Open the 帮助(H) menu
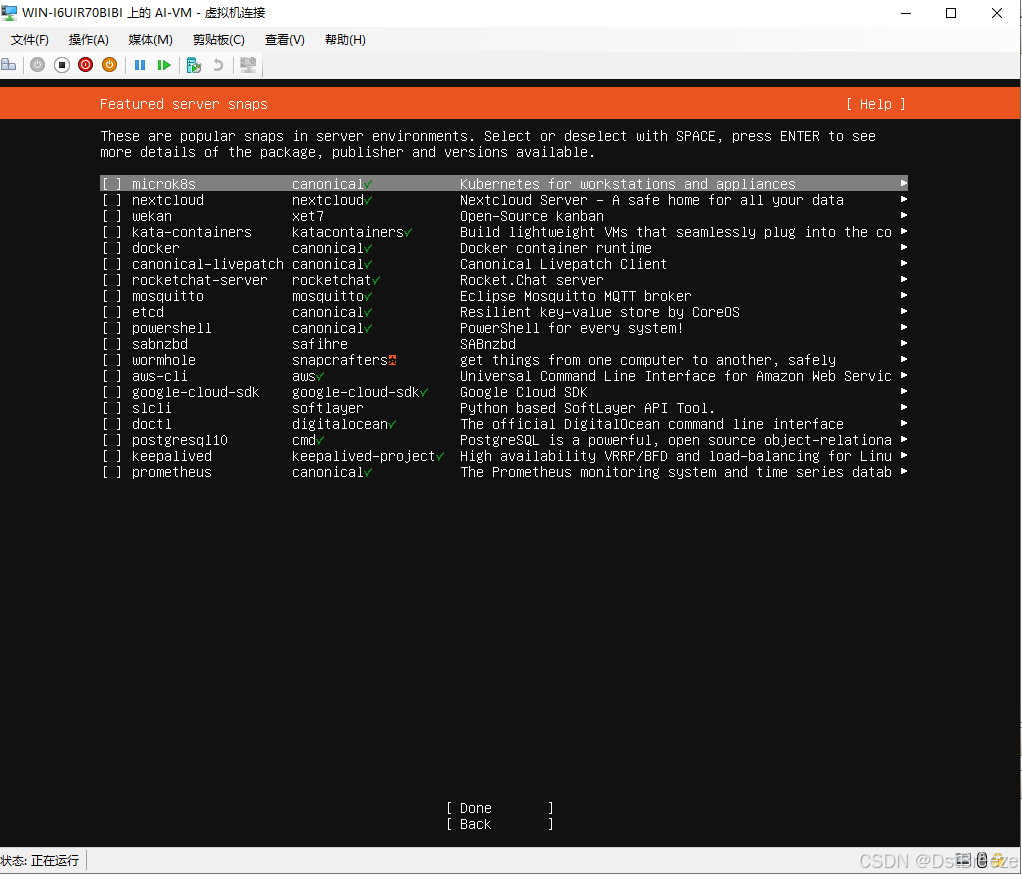Screen dimensions: 1022x879 point(345,40)
